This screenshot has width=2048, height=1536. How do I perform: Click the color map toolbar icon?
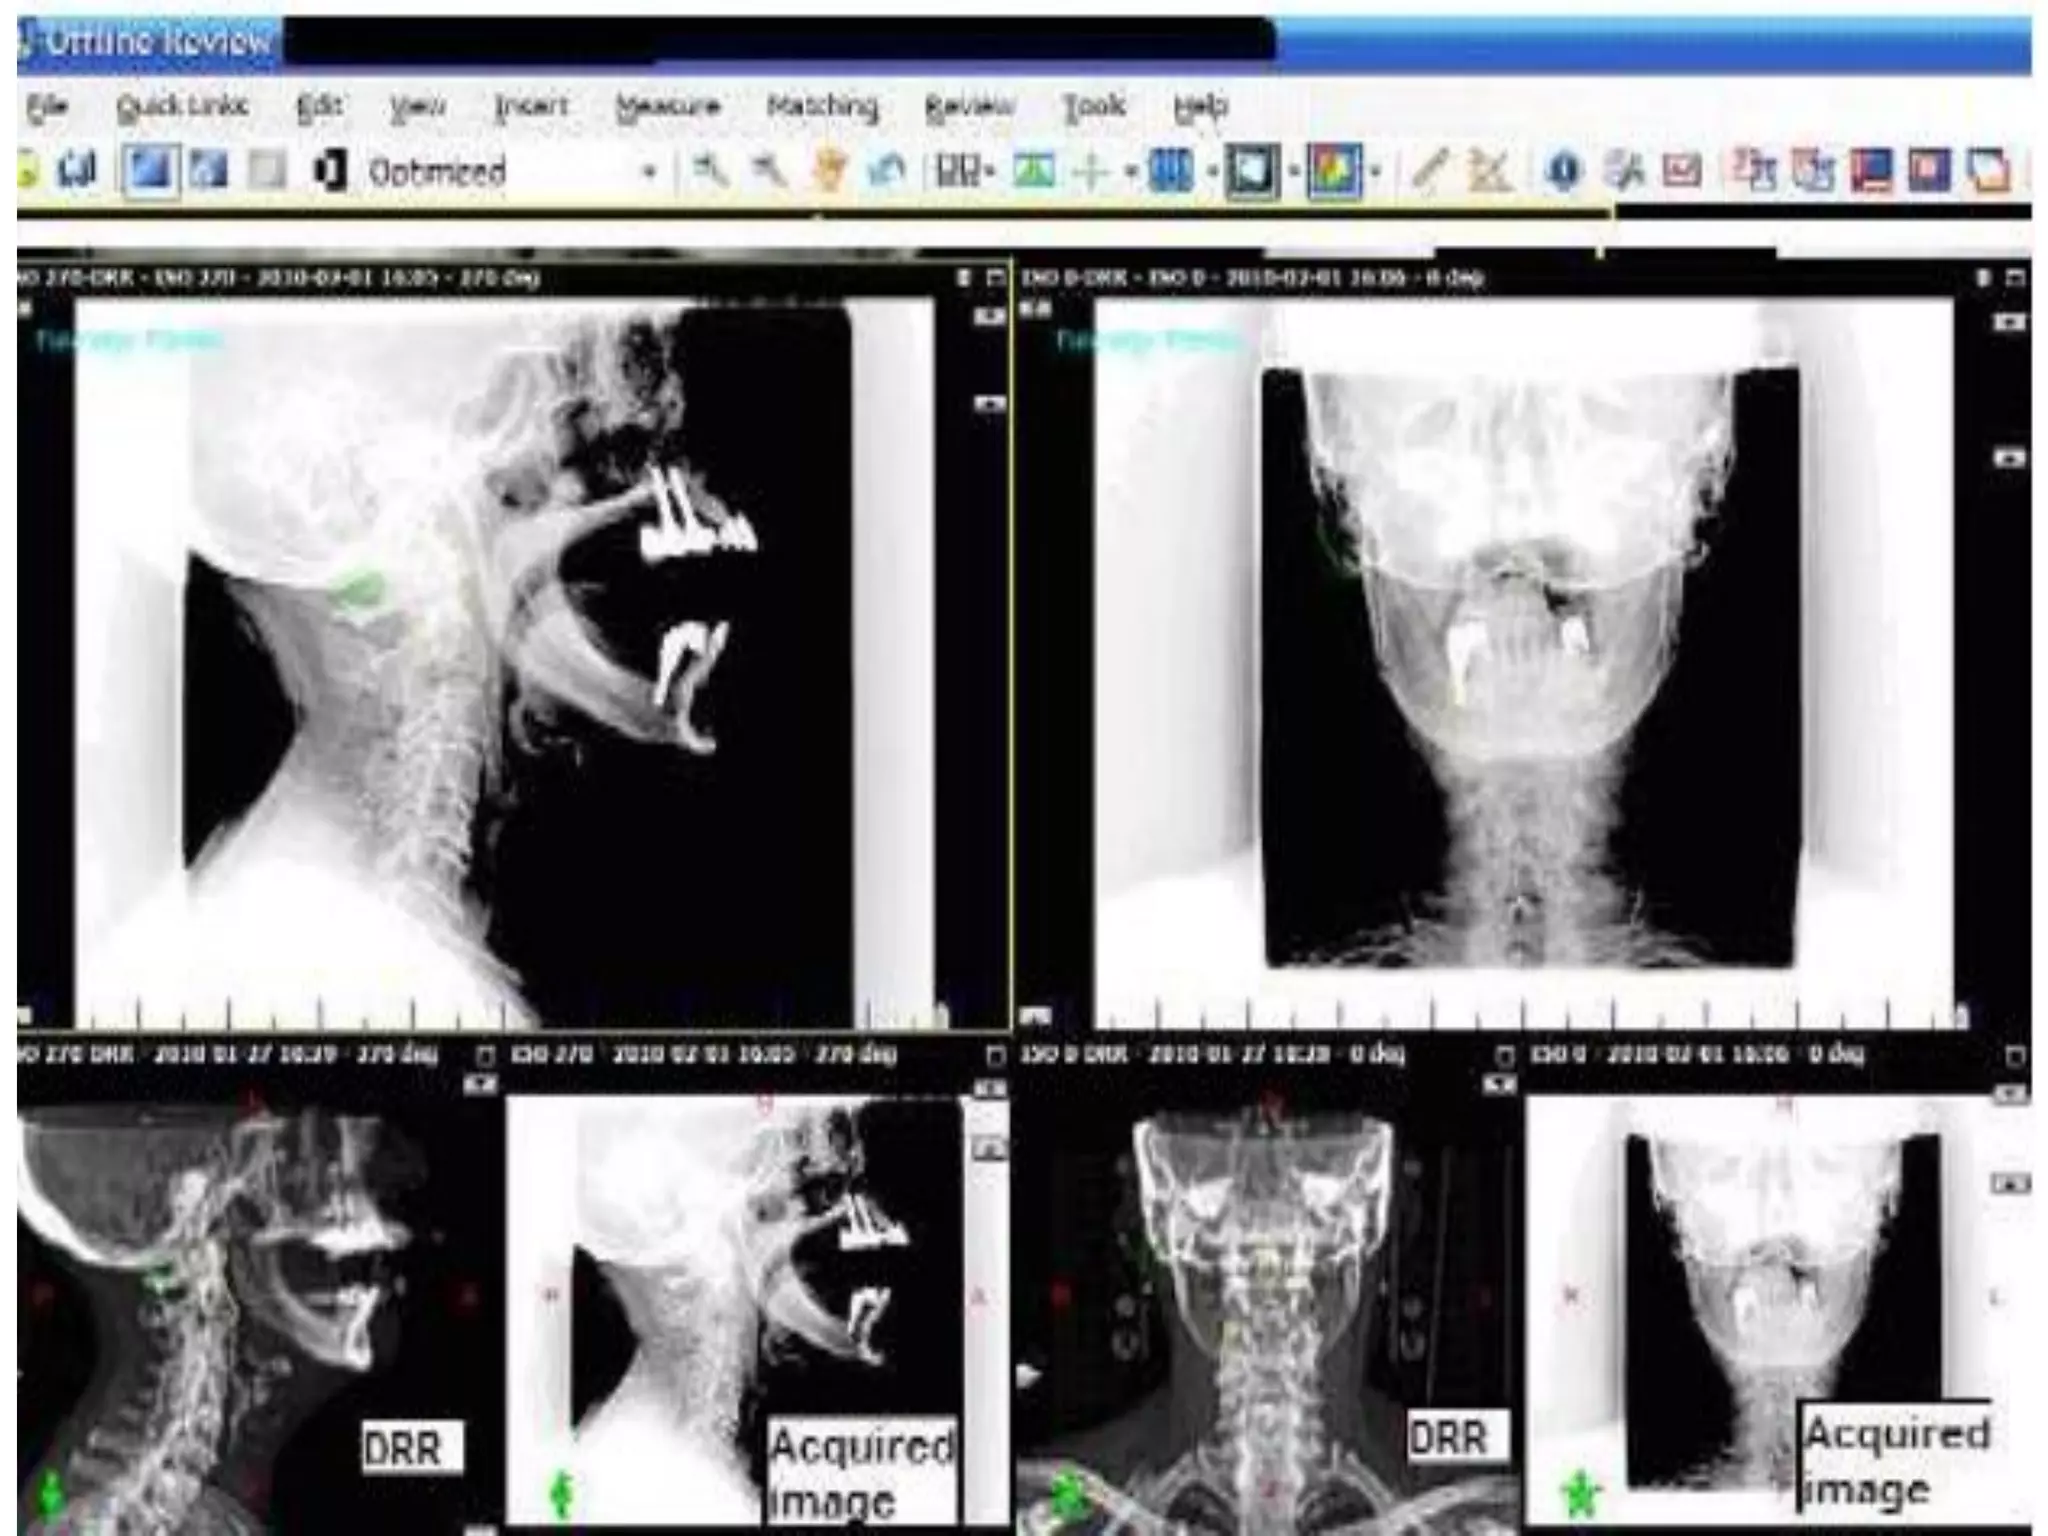pos(1334,172)
